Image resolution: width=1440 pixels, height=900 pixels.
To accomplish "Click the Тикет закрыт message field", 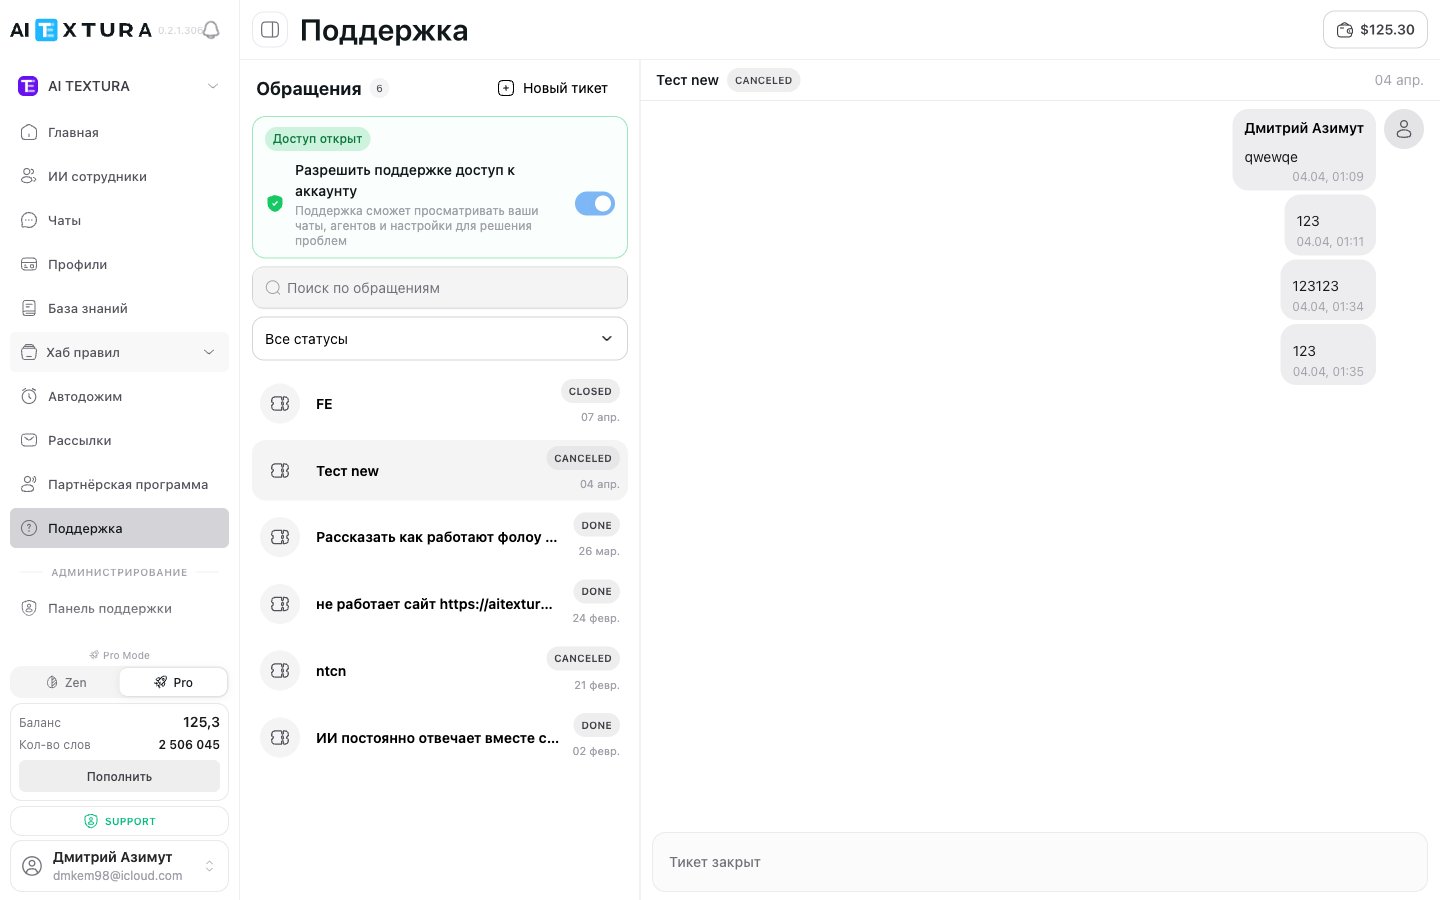I will (x=1040, y=862).
